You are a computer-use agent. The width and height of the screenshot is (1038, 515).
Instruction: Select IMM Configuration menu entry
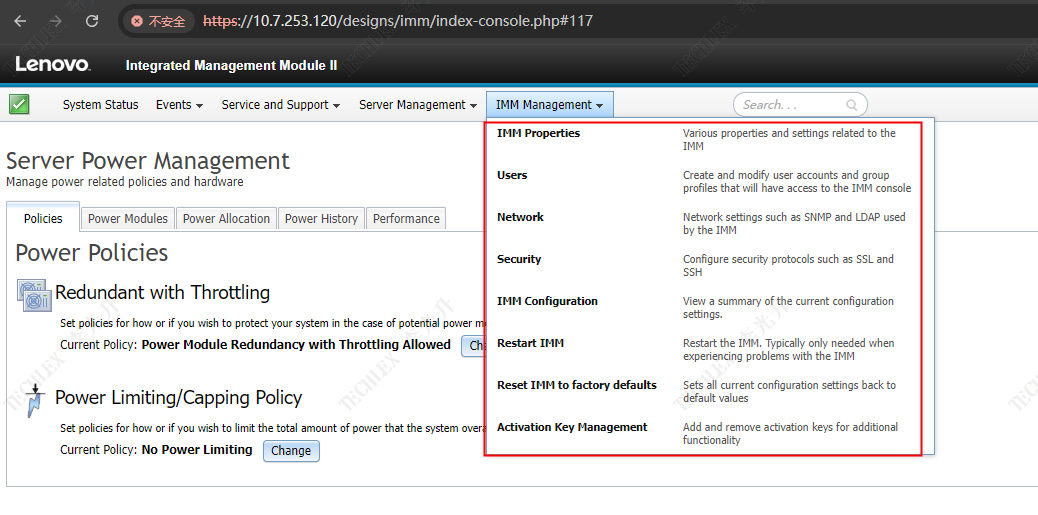pyautogui.click(x=547, y=301)
